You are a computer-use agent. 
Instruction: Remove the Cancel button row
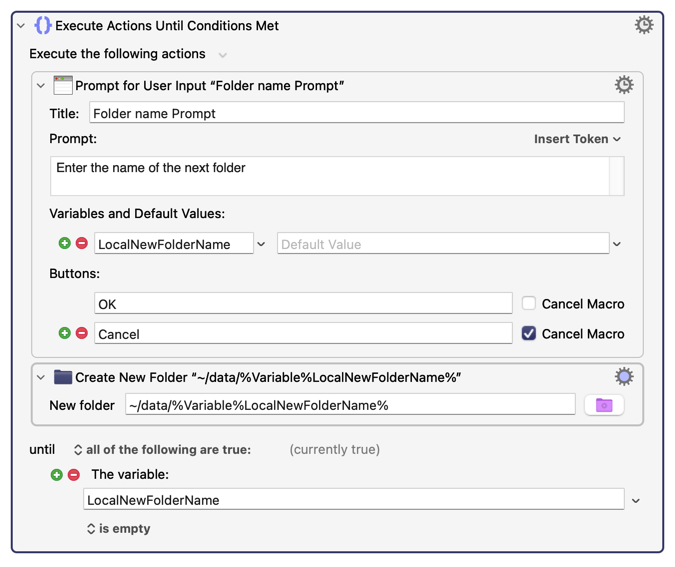point(82,333)
